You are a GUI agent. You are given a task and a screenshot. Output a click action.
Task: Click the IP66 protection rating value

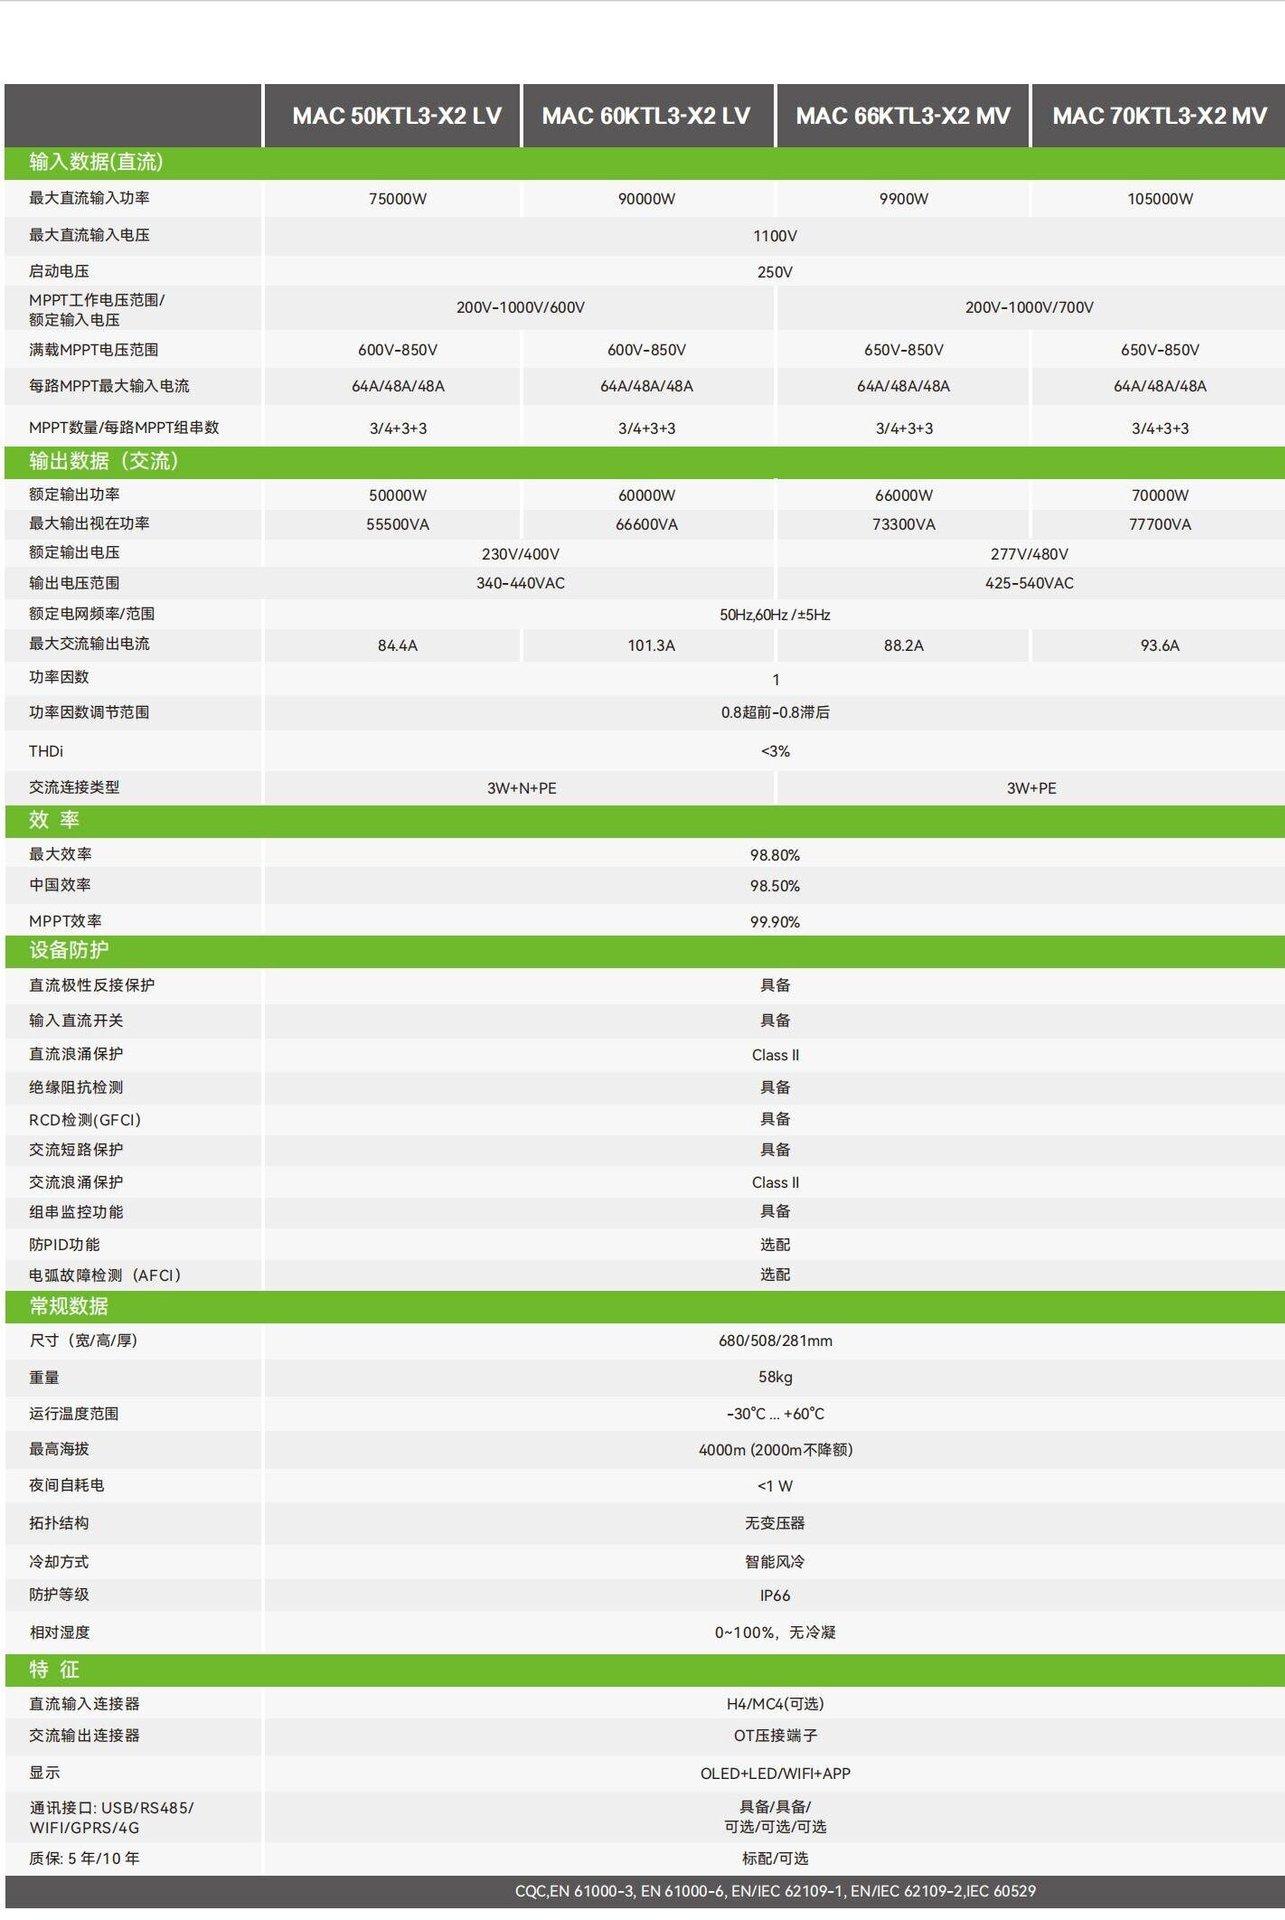click(x=774, y=1595)
